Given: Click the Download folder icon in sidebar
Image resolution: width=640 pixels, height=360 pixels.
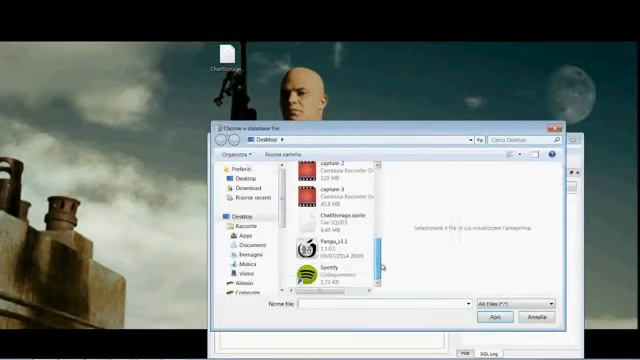Looking at the screenshot, I should pos(230,188).
